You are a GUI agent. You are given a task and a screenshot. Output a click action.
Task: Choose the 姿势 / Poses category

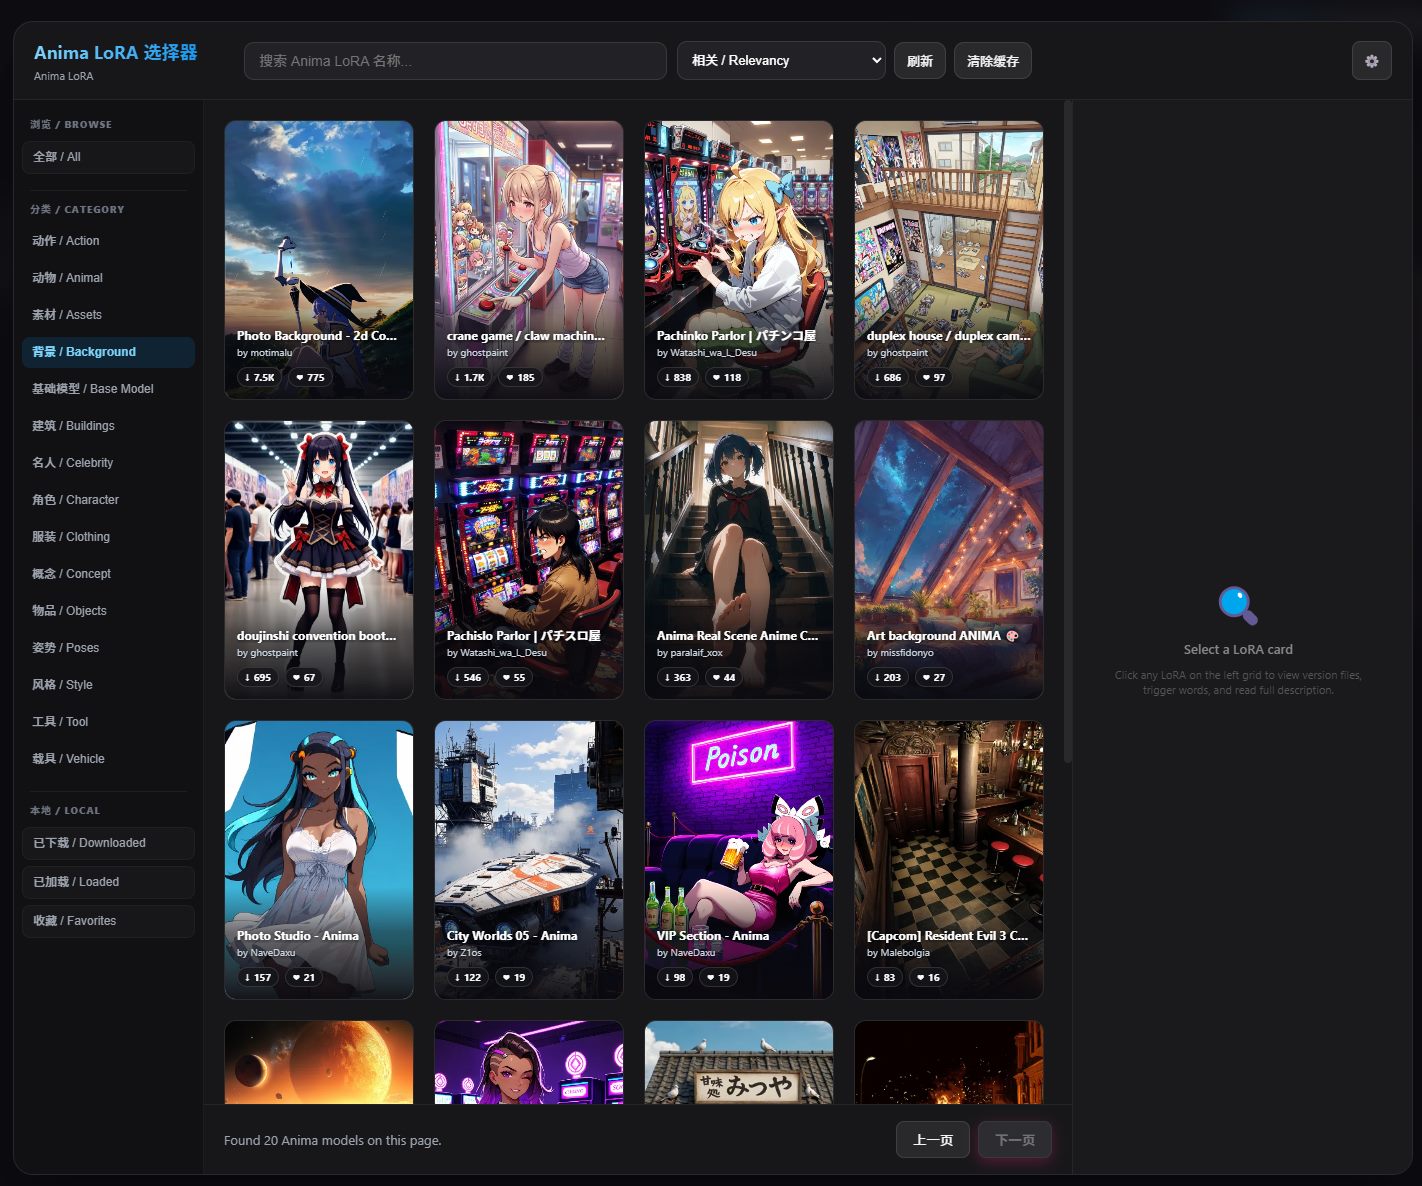click(x=108, y=648)
